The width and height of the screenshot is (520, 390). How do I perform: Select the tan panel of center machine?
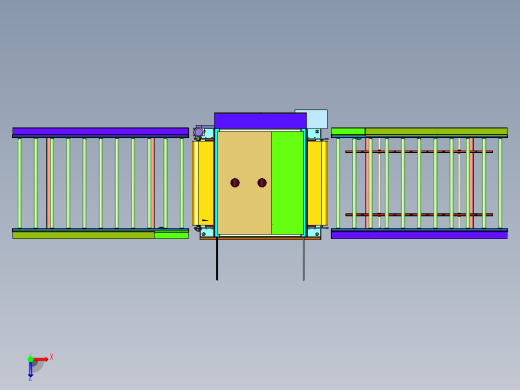(x=245, y=183)
